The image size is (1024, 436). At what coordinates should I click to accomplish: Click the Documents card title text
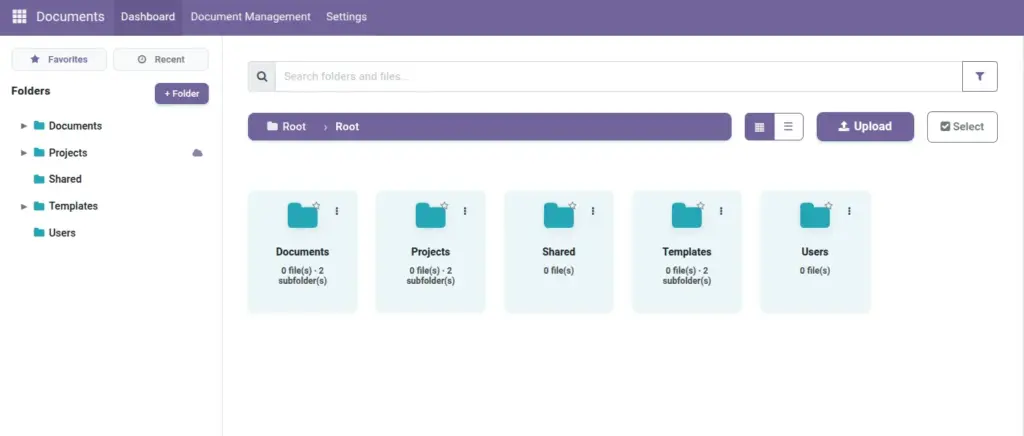302,252
